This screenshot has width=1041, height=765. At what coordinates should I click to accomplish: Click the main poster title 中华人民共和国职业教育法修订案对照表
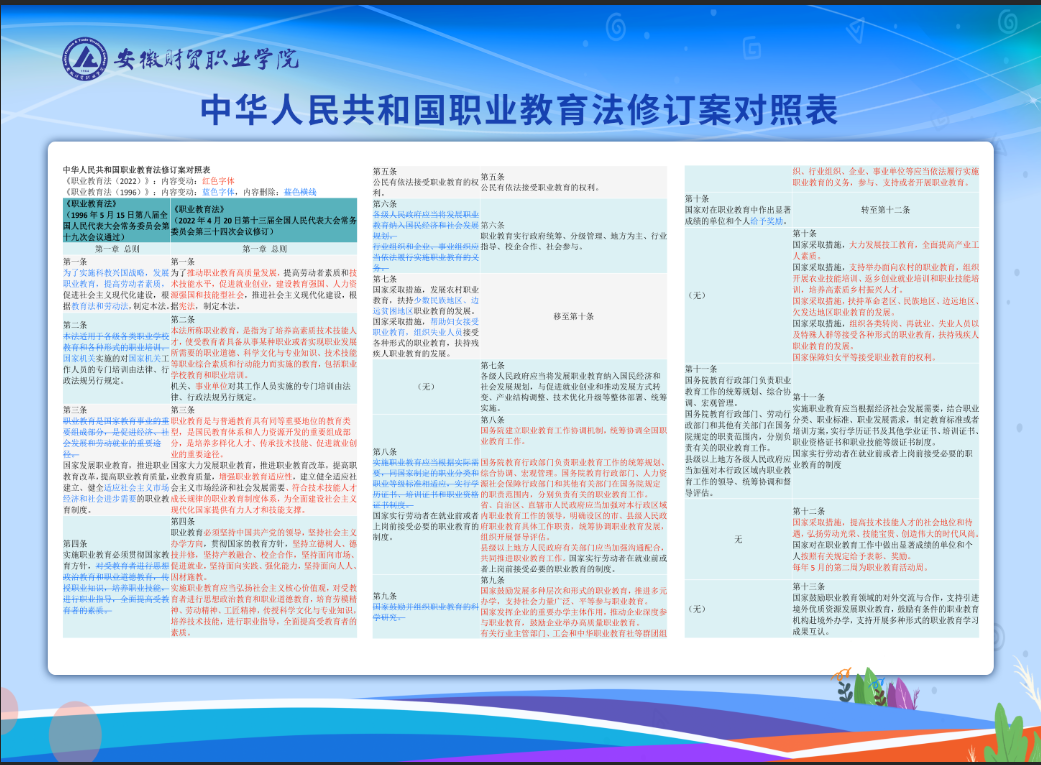[x=519, y=108]
